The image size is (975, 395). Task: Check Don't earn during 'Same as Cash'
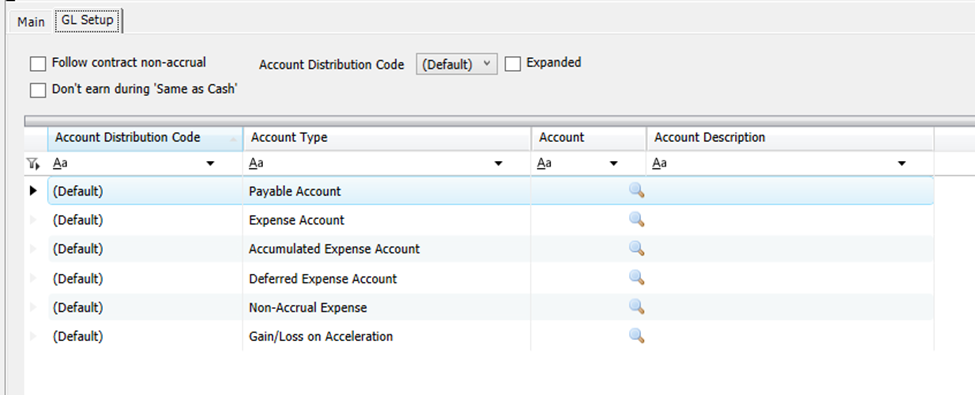pyautogui.click(x=39, y=90)
